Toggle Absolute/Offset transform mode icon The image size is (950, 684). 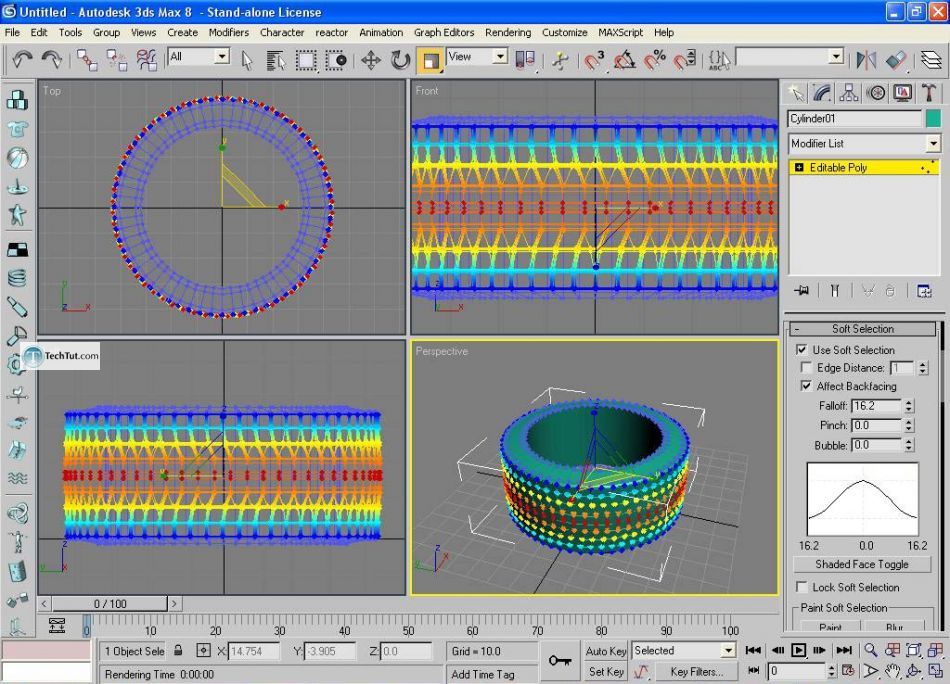[204, 650]
